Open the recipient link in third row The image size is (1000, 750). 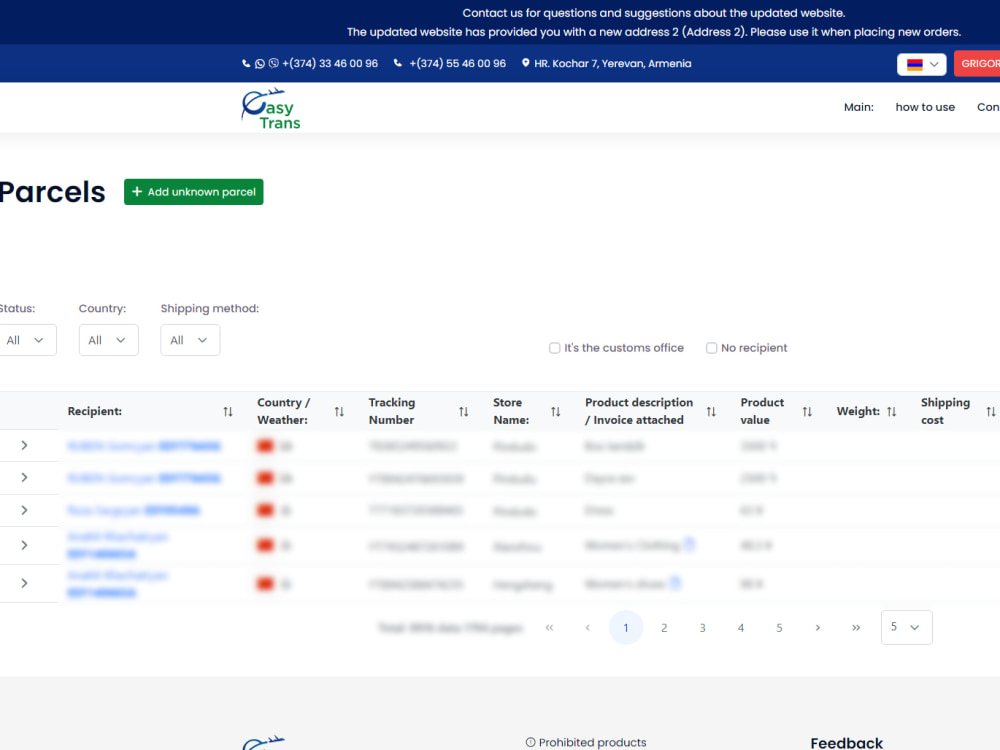click(133, 510)
